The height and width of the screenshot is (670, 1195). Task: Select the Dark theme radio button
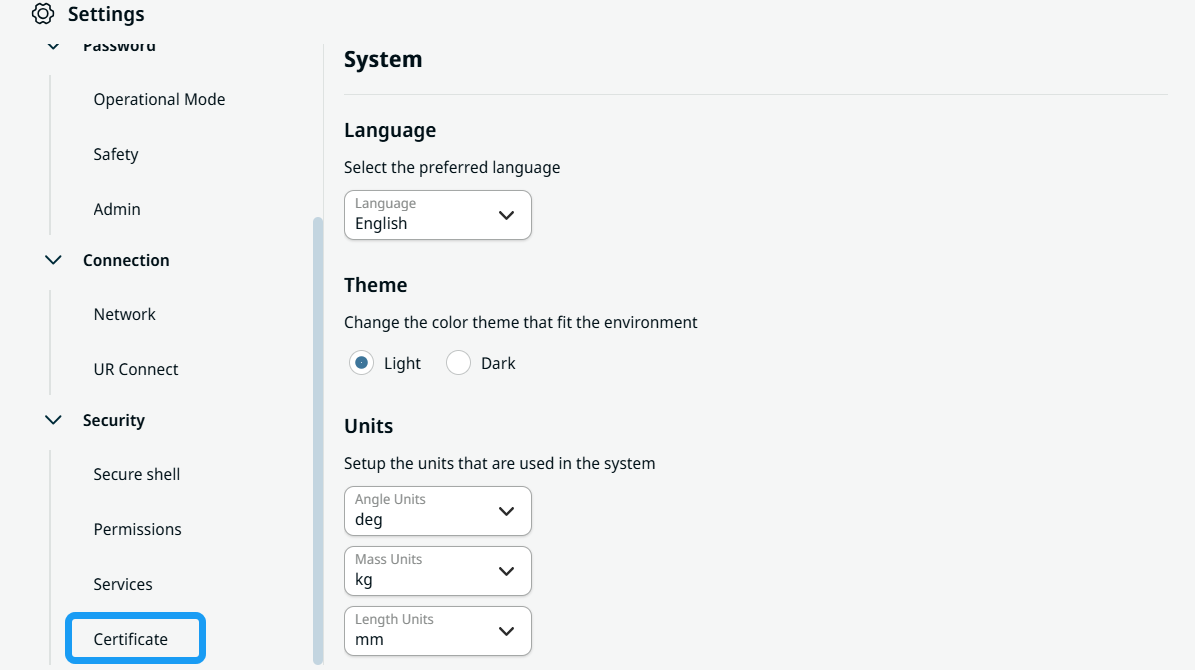(x=458, y=363)
